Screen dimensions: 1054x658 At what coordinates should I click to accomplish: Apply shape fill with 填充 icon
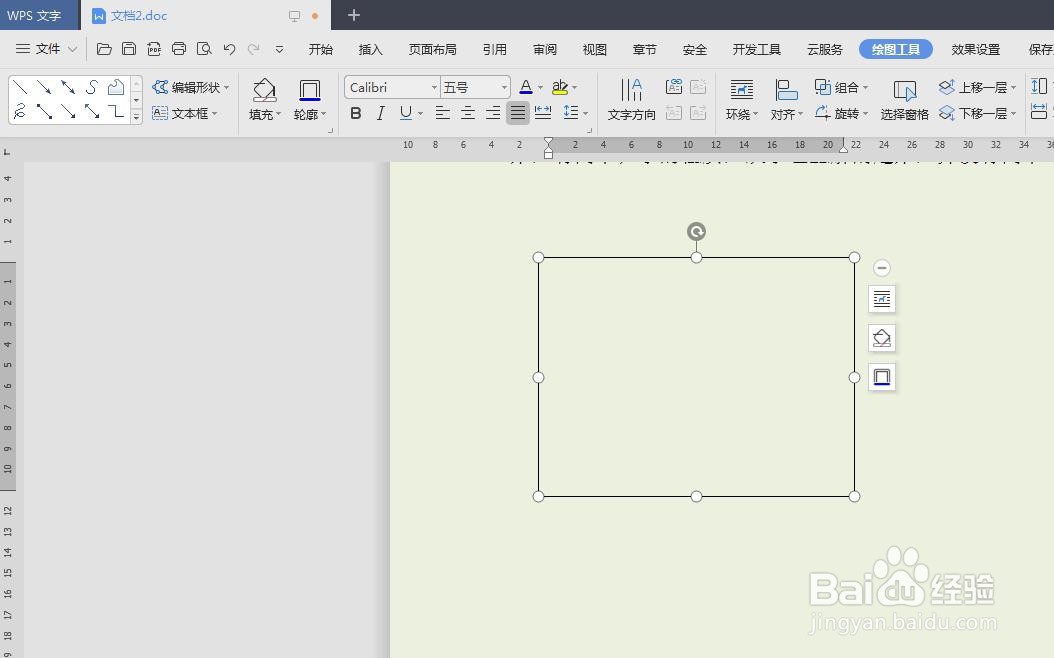click(x=264, y=90)
